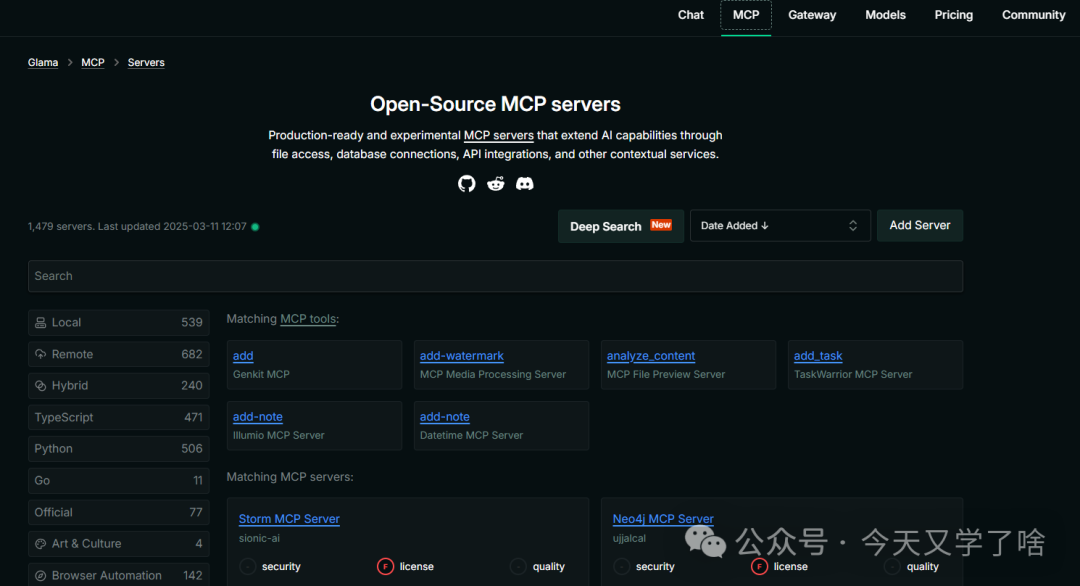Open the add_task tool link
The image size is (1080, 586).
click(818, 356)
